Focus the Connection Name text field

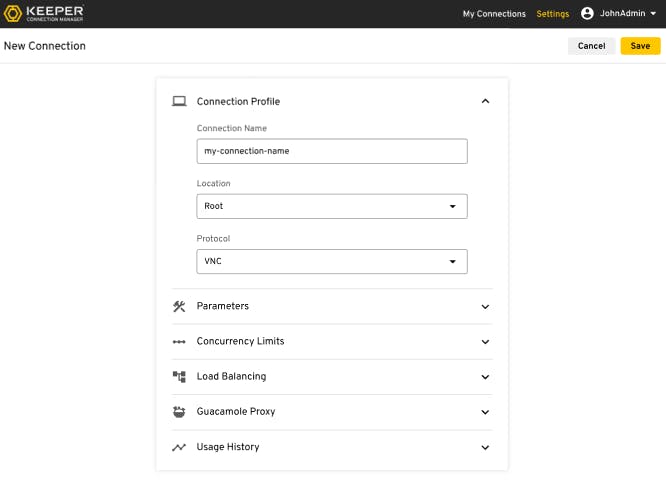(x=332, y=151)
